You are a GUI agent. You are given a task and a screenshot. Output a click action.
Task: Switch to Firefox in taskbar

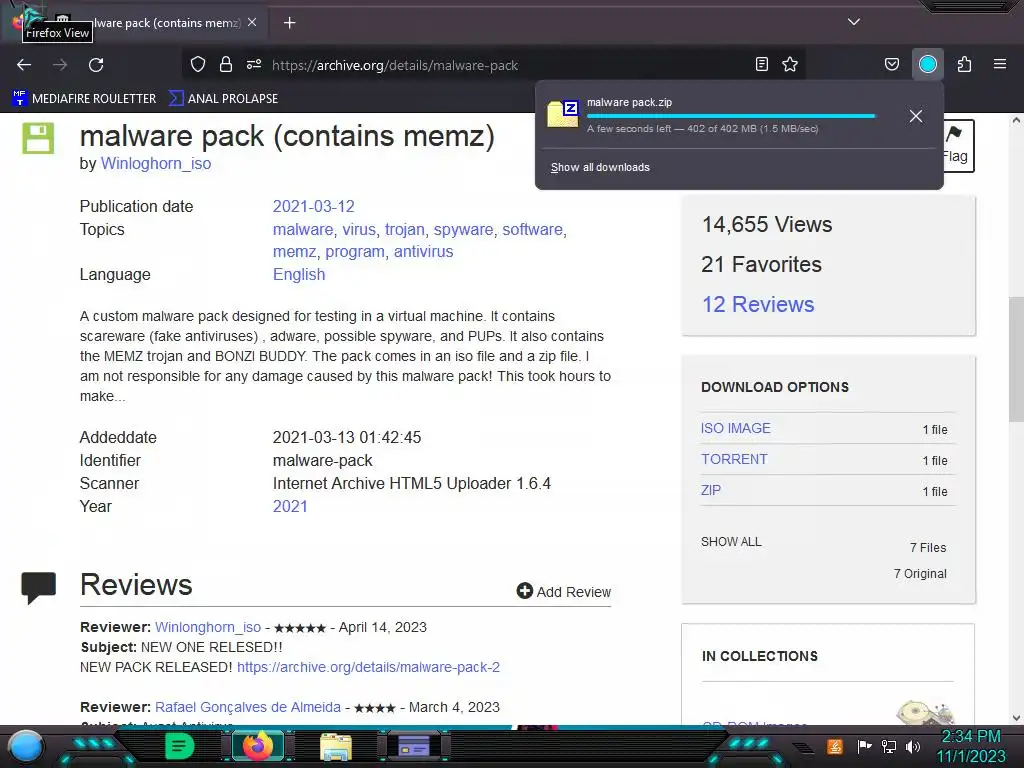(258, 746)
